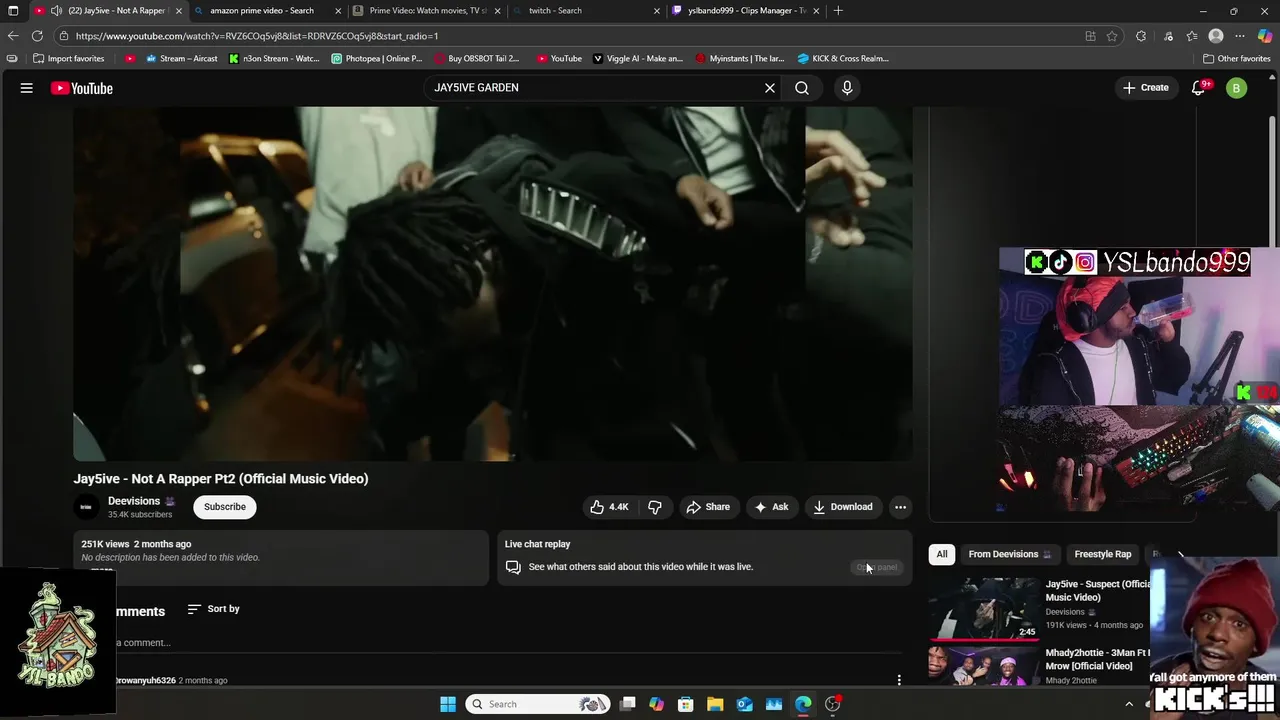The width and height of the screenshot is (1280, 720).
Task: Share the Not A Rapper Pt2 video
Action: [708, 507]
